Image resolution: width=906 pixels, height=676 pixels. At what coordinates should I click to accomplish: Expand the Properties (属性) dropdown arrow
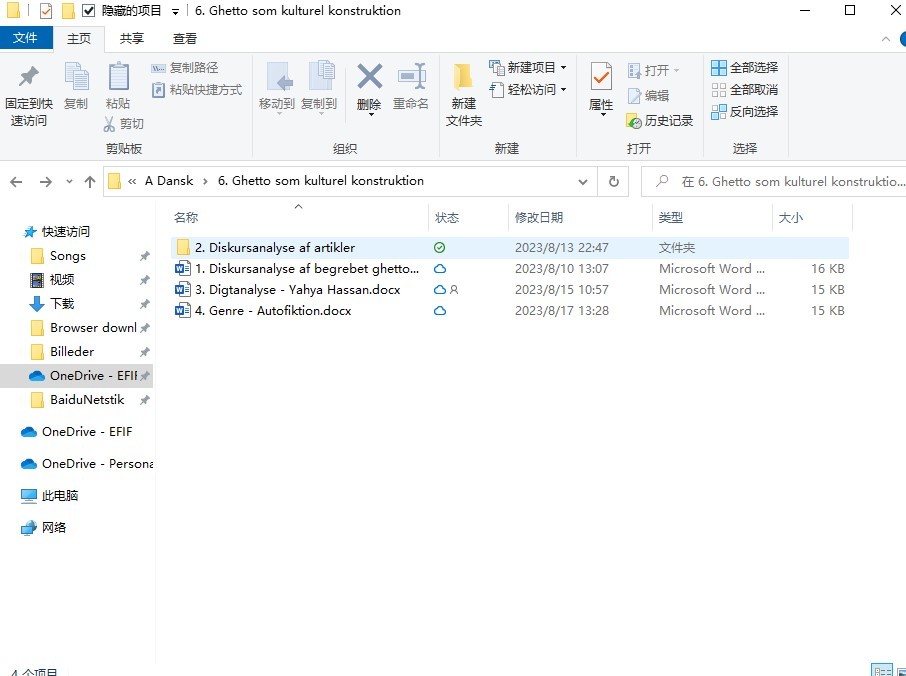point(603,114)
